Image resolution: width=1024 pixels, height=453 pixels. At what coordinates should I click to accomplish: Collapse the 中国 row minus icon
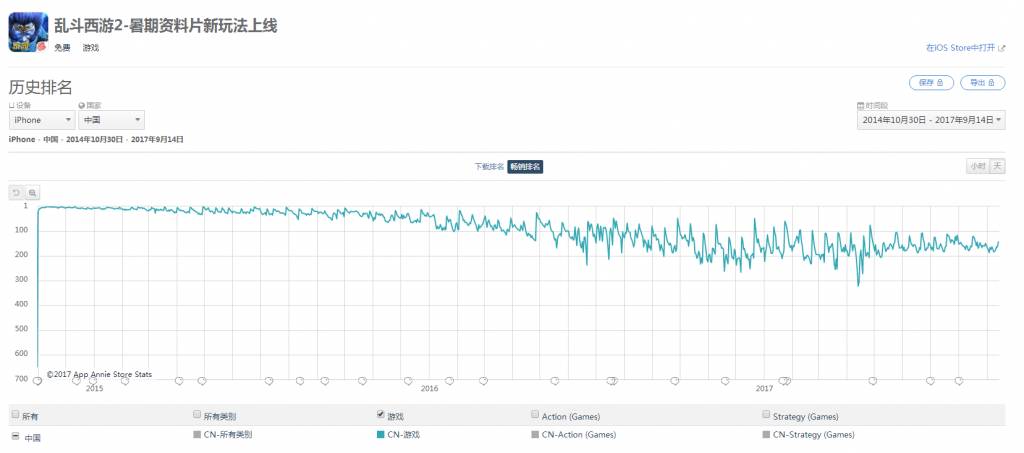tap(14, 437)
